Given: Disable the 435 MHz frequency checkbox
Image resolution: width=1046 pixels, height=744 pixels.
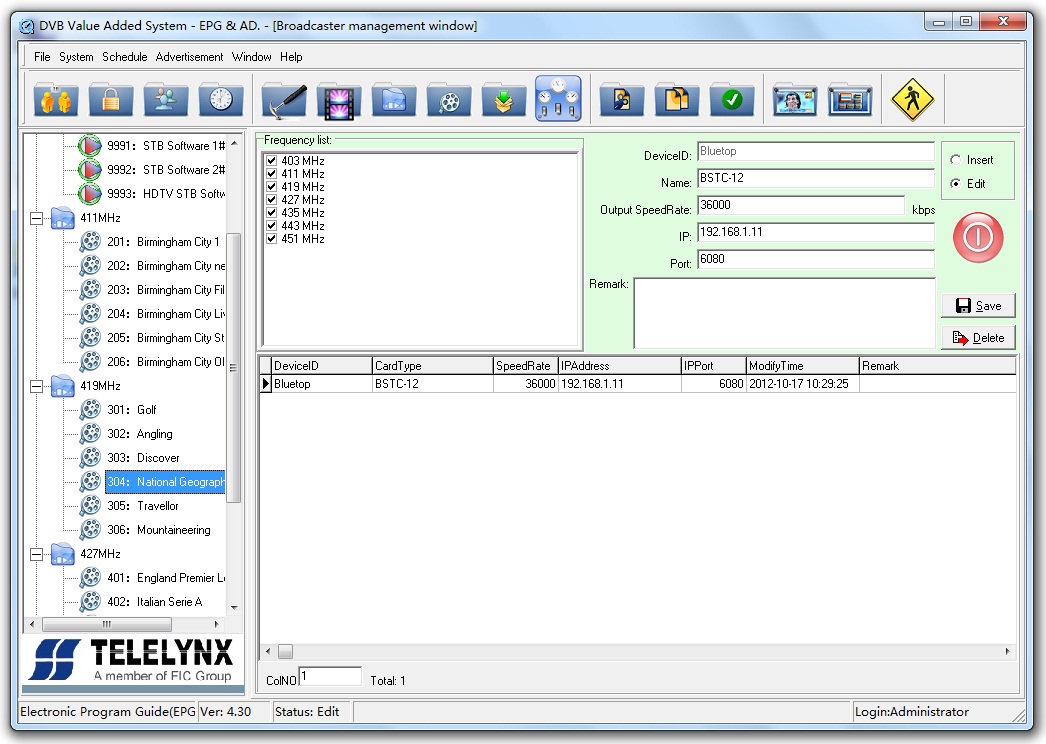Looking at the screenshot, I should pos(272,213).
